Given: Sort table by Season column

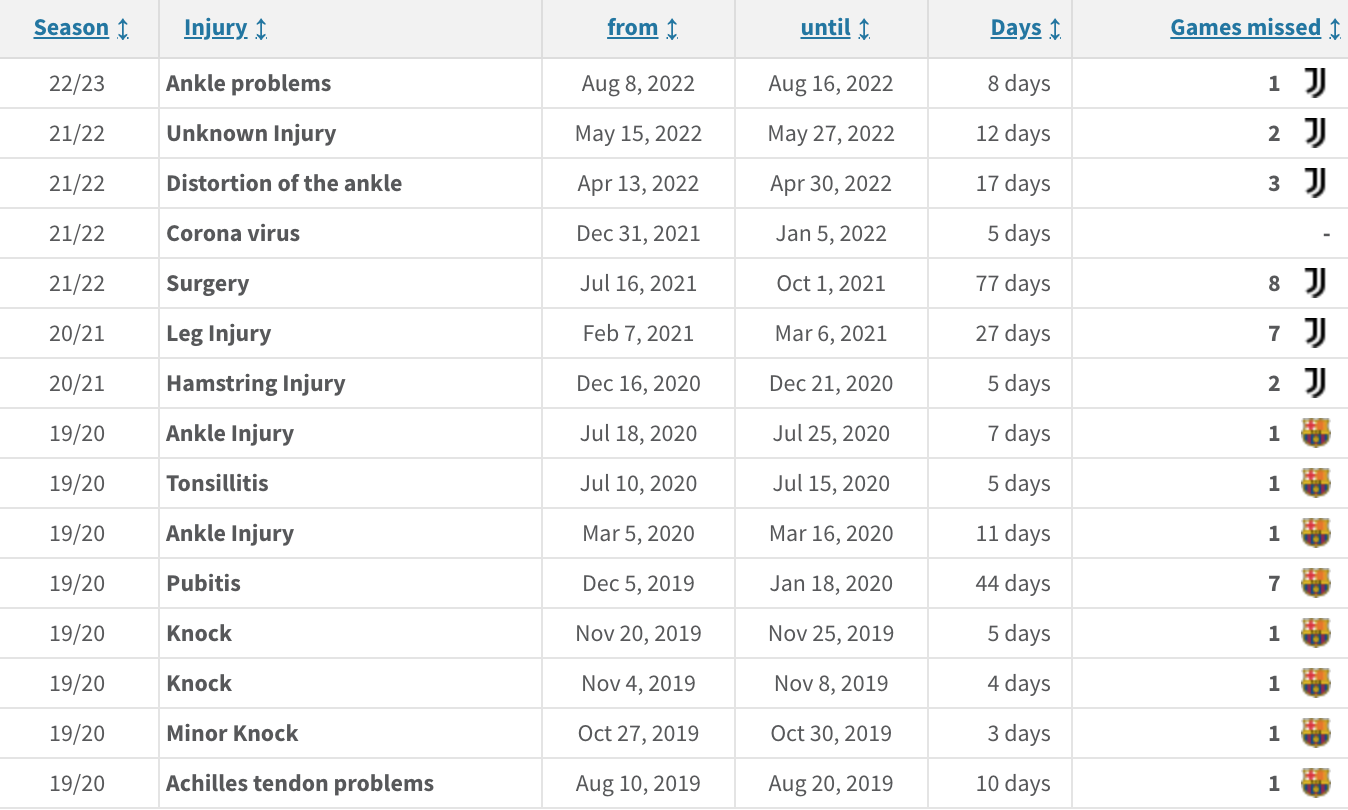Looking at the screenshot, I should pos(71,28).
